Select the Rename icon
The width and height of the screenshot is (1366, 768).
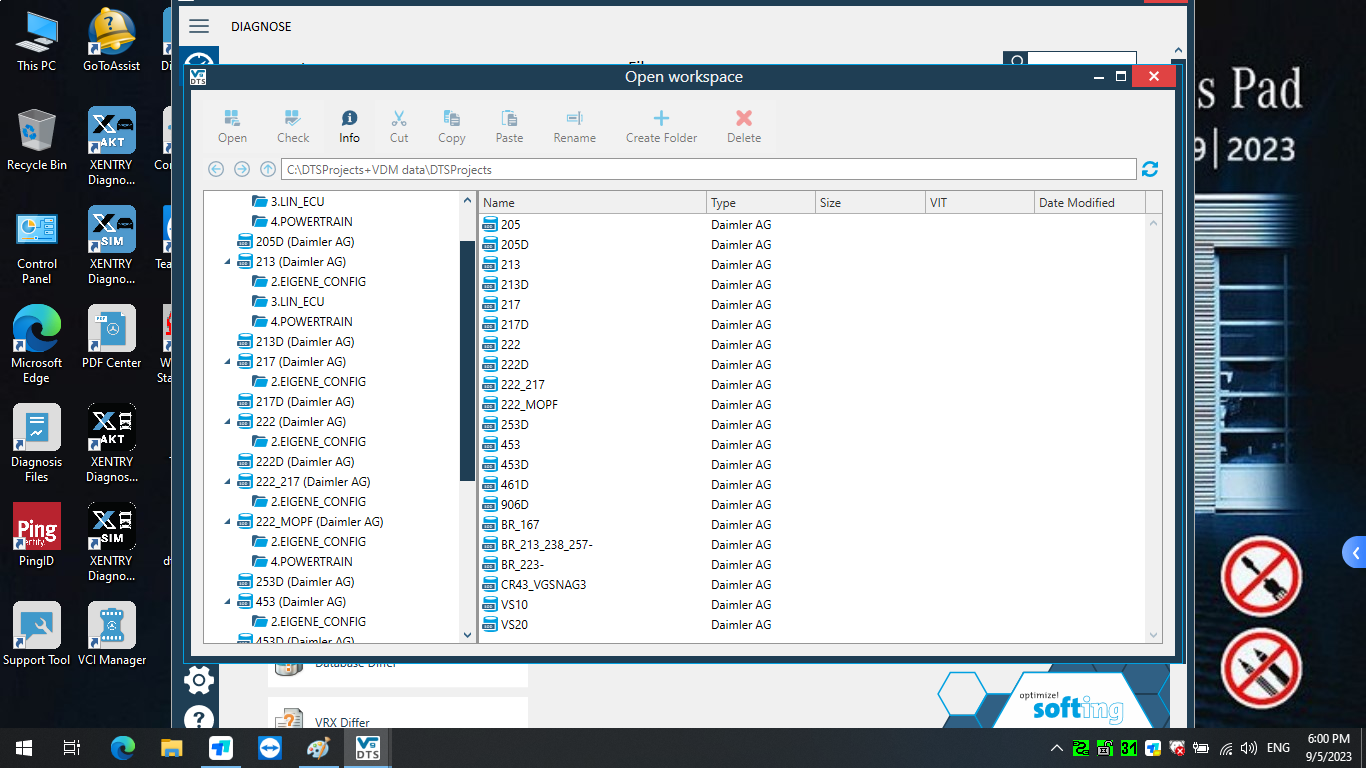point(574,124)
